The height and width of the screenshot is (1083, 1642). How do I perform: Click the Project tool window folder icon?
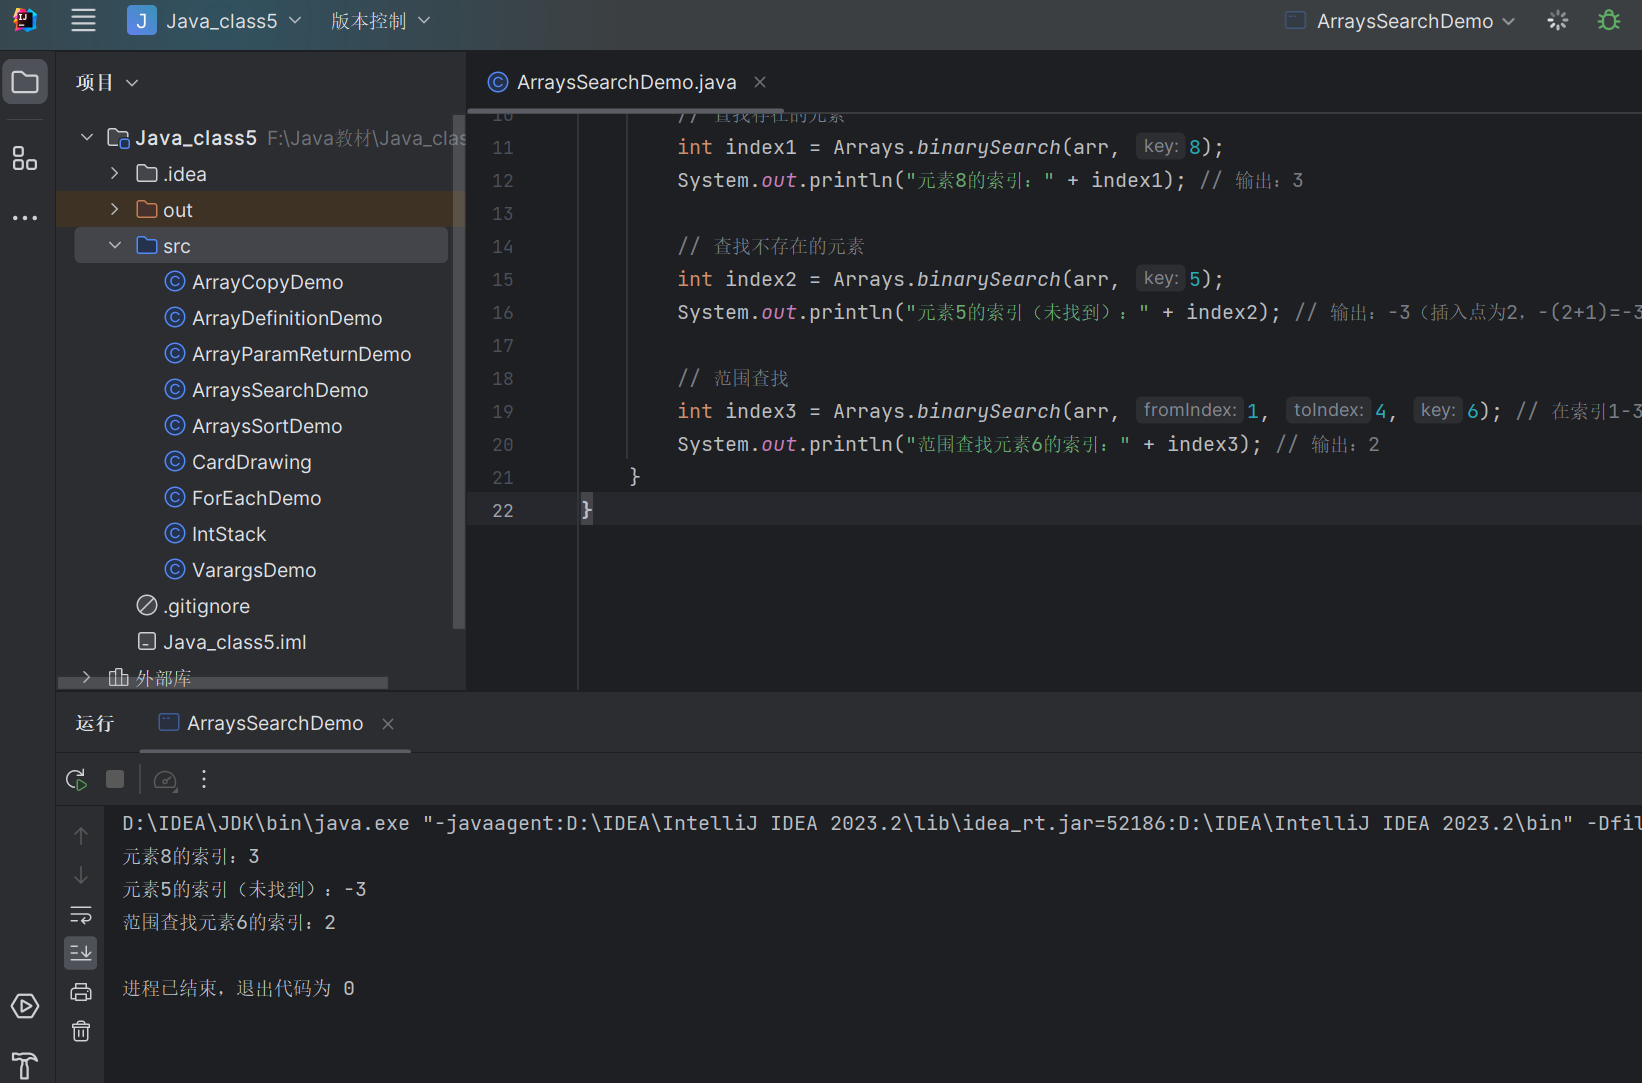pyautogui.click(x=25, y=83)
